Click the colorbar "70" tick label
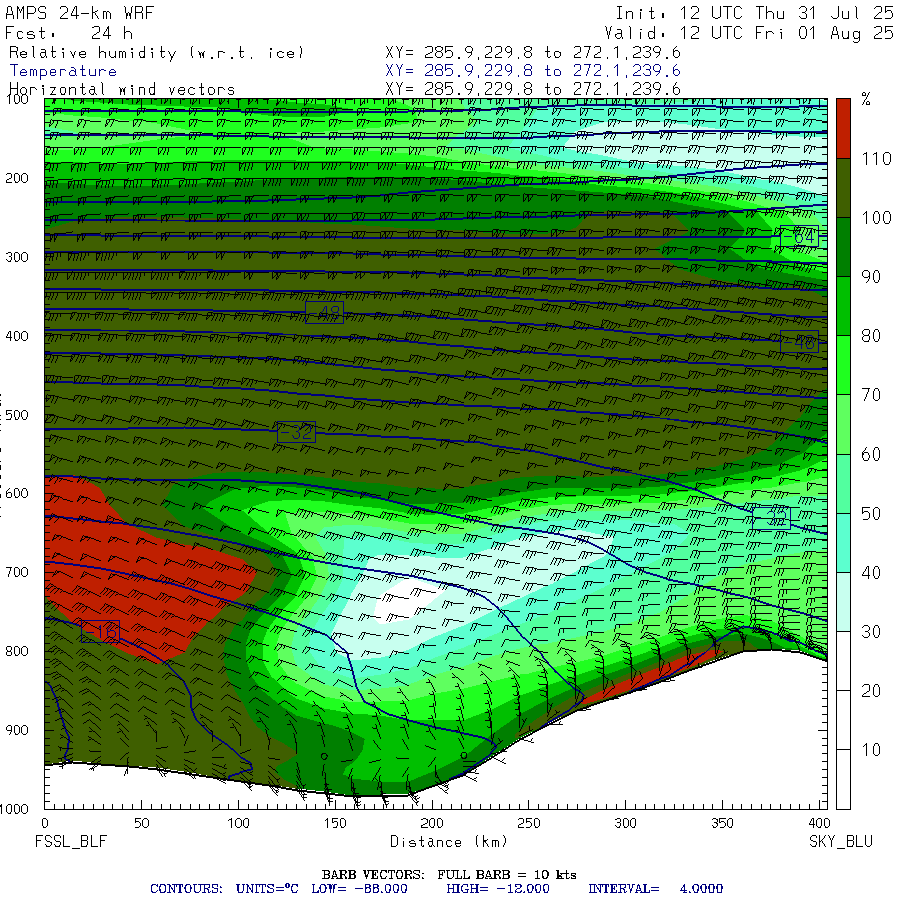 [x=871, y=395]
